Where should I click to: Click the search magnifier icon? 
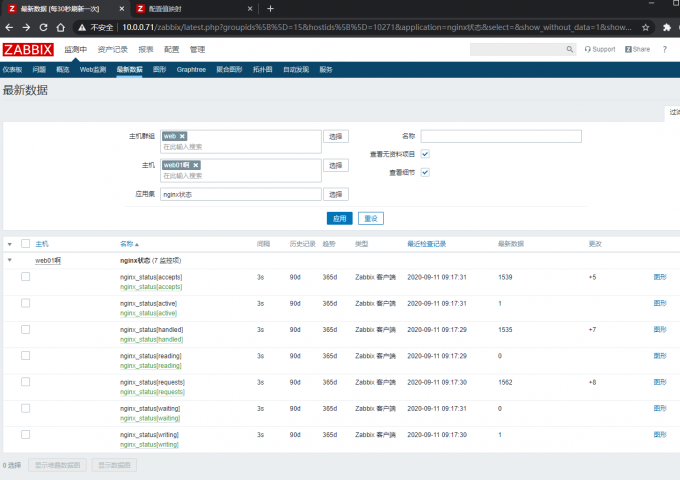(569, 49)
